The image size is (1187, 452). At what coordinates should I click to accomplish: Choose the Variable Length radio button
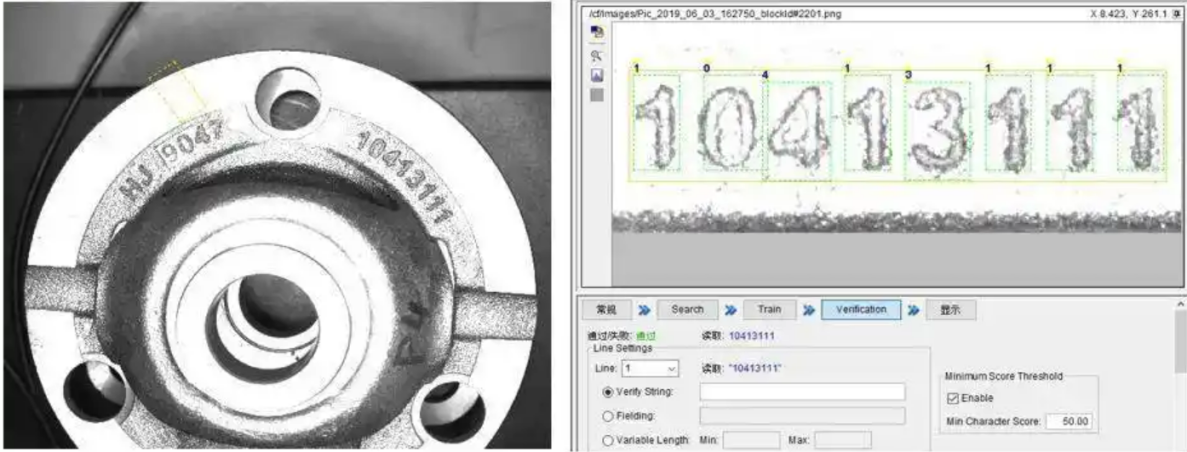606,440
